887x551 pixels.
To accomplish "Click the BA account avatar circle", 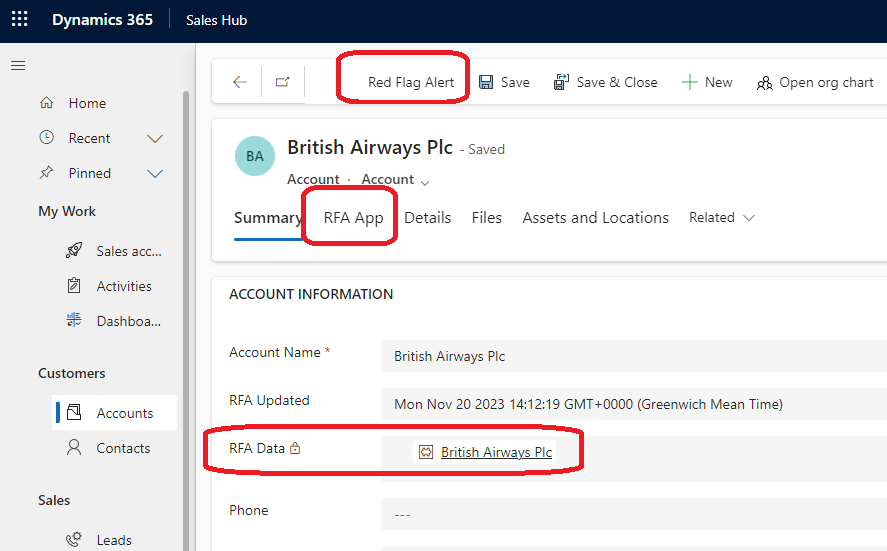I will (255, 156).
